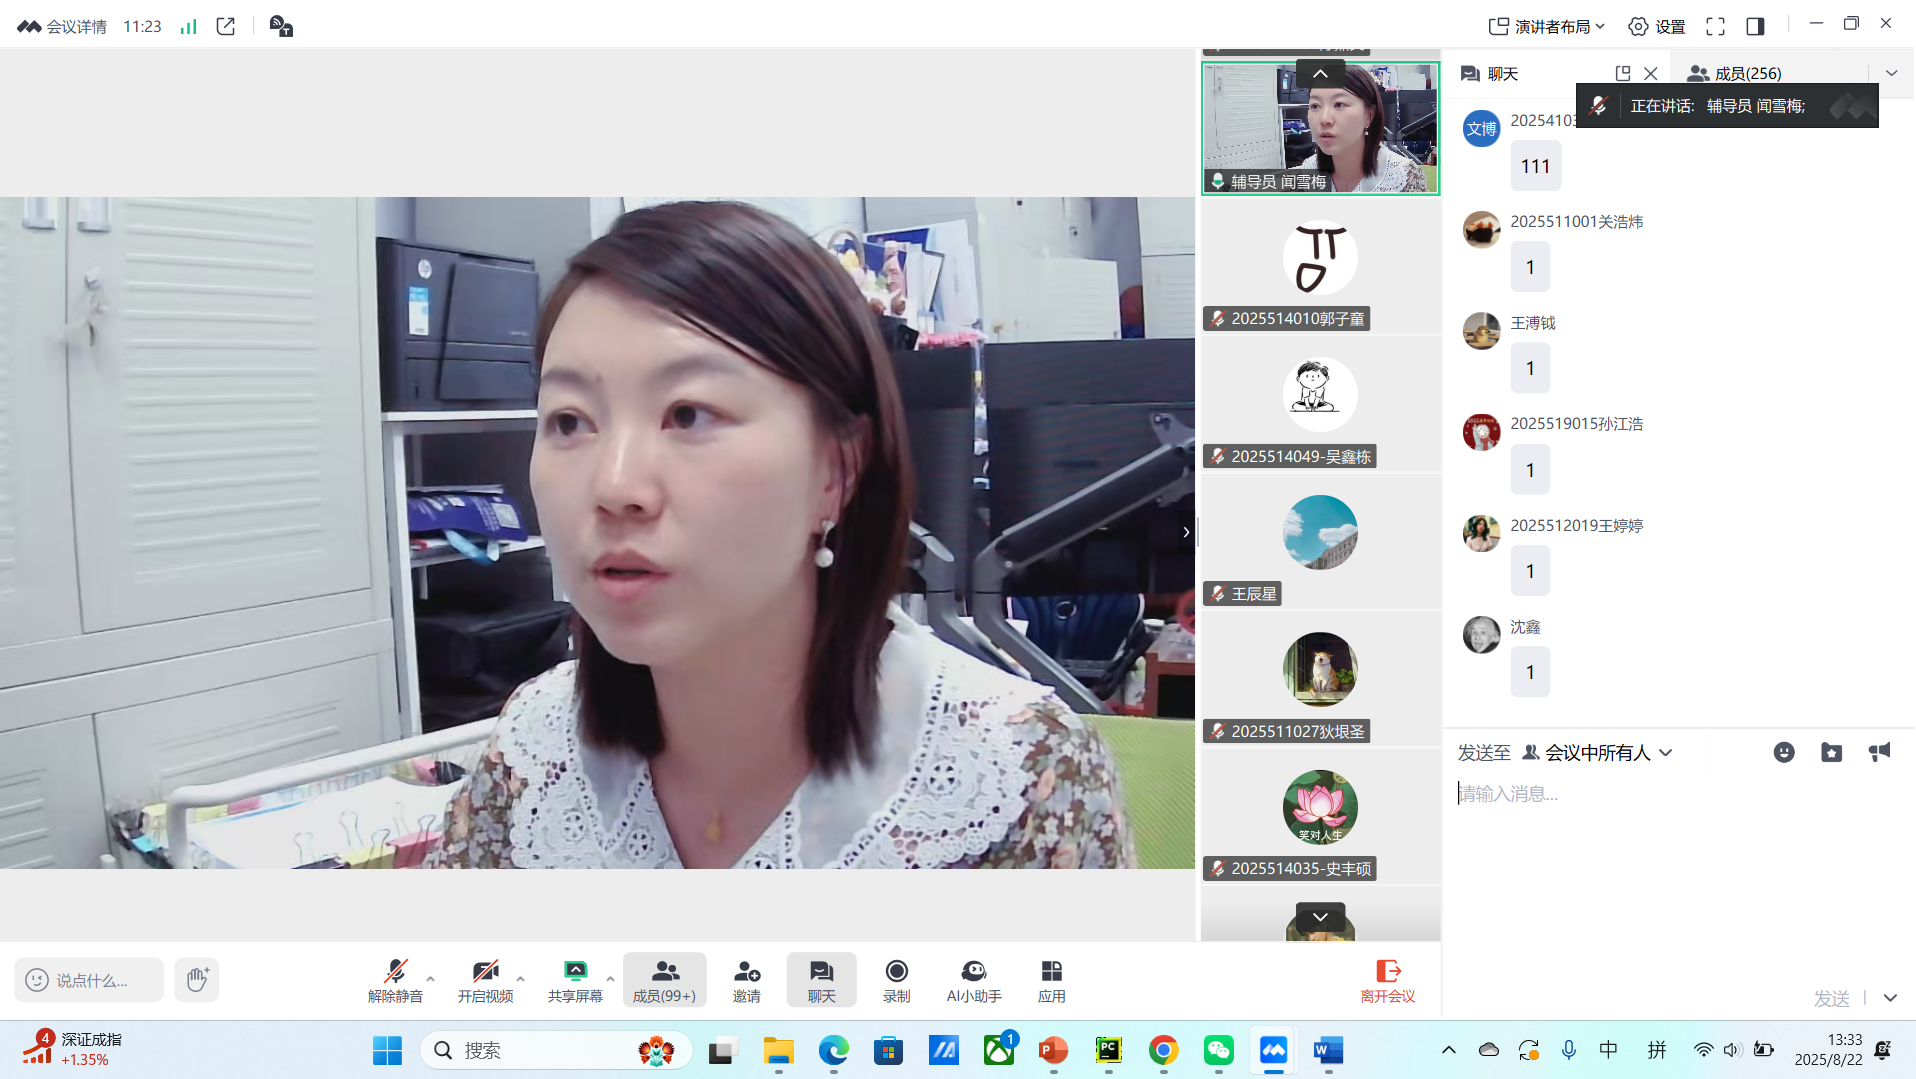Open the 会议中所有人 recipient dropdown
The height and width of the screenshot is (1079, 1916).
click(1597, 752)
